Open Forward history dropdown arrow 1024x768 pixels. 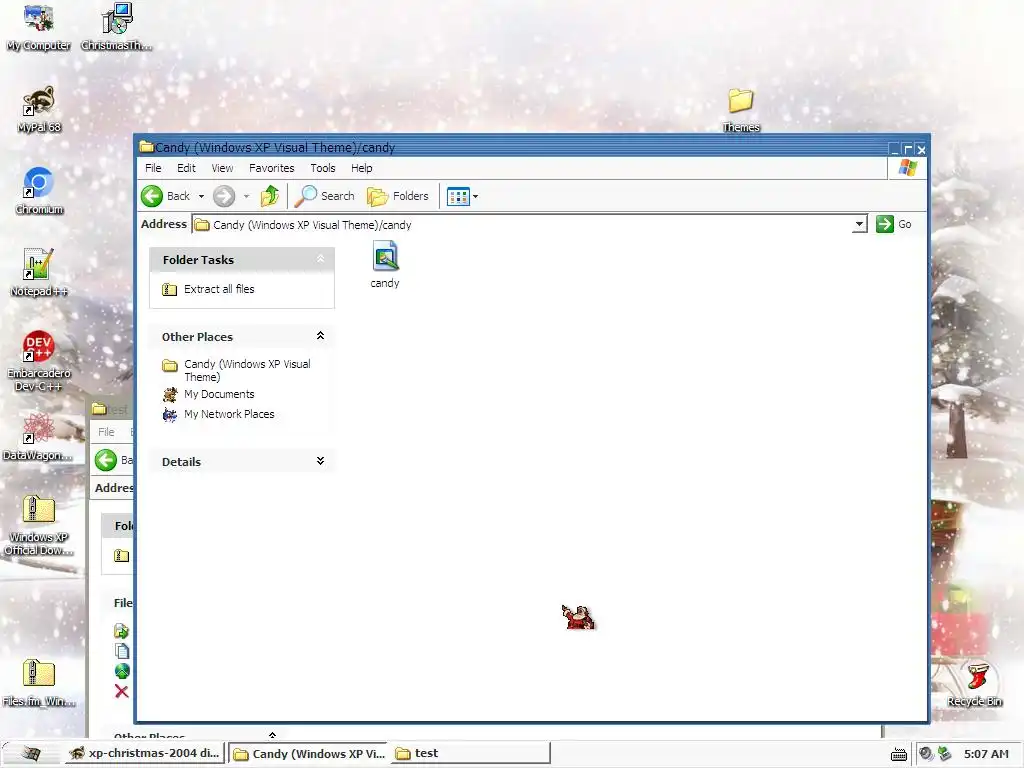246,196
